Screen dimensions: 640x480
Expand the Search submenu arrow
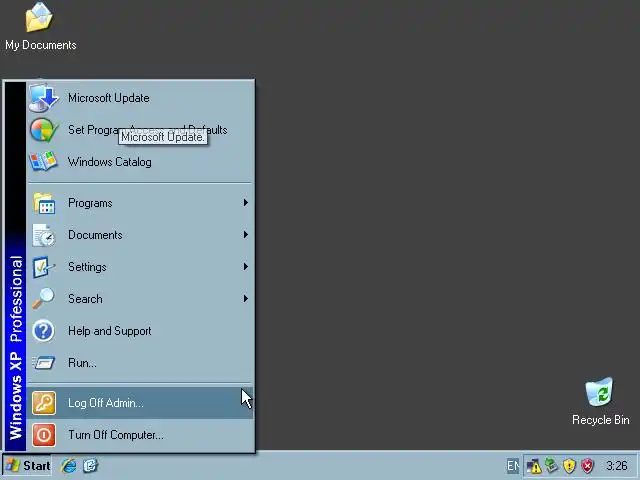tap(245, 299)
